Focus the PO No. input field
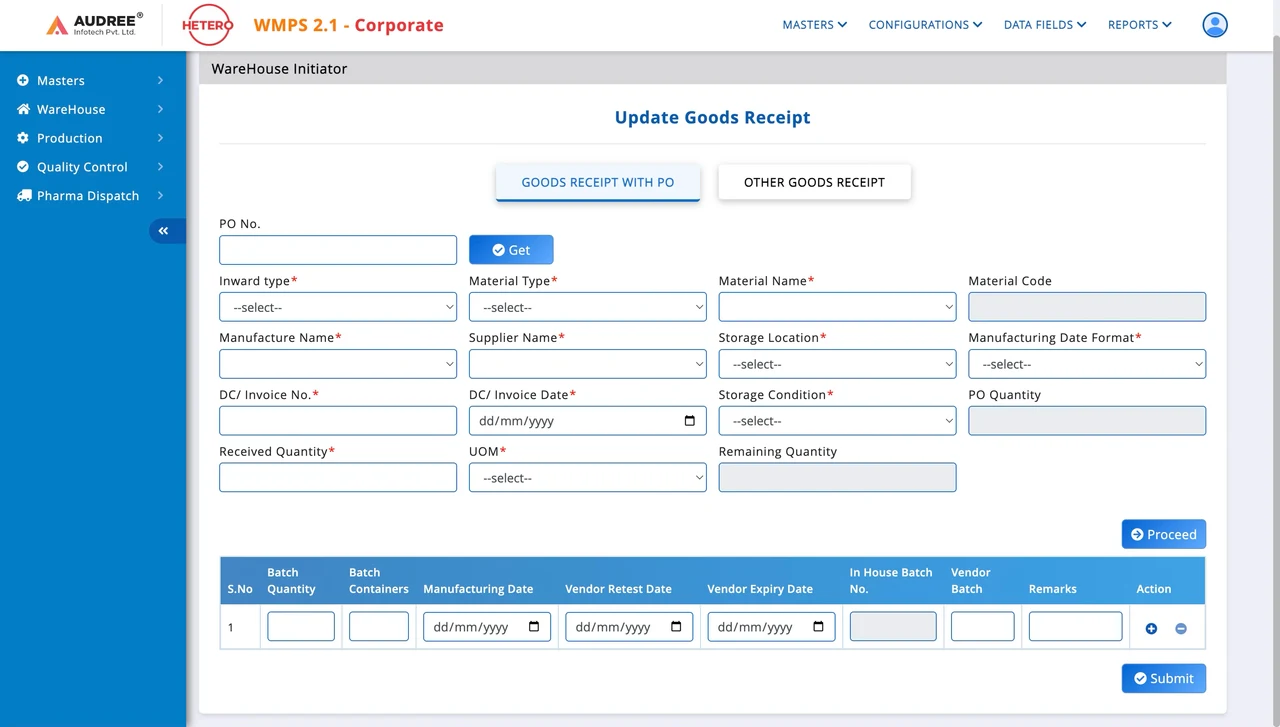This screenshot has height=727, width=1280. click(338, 250)
